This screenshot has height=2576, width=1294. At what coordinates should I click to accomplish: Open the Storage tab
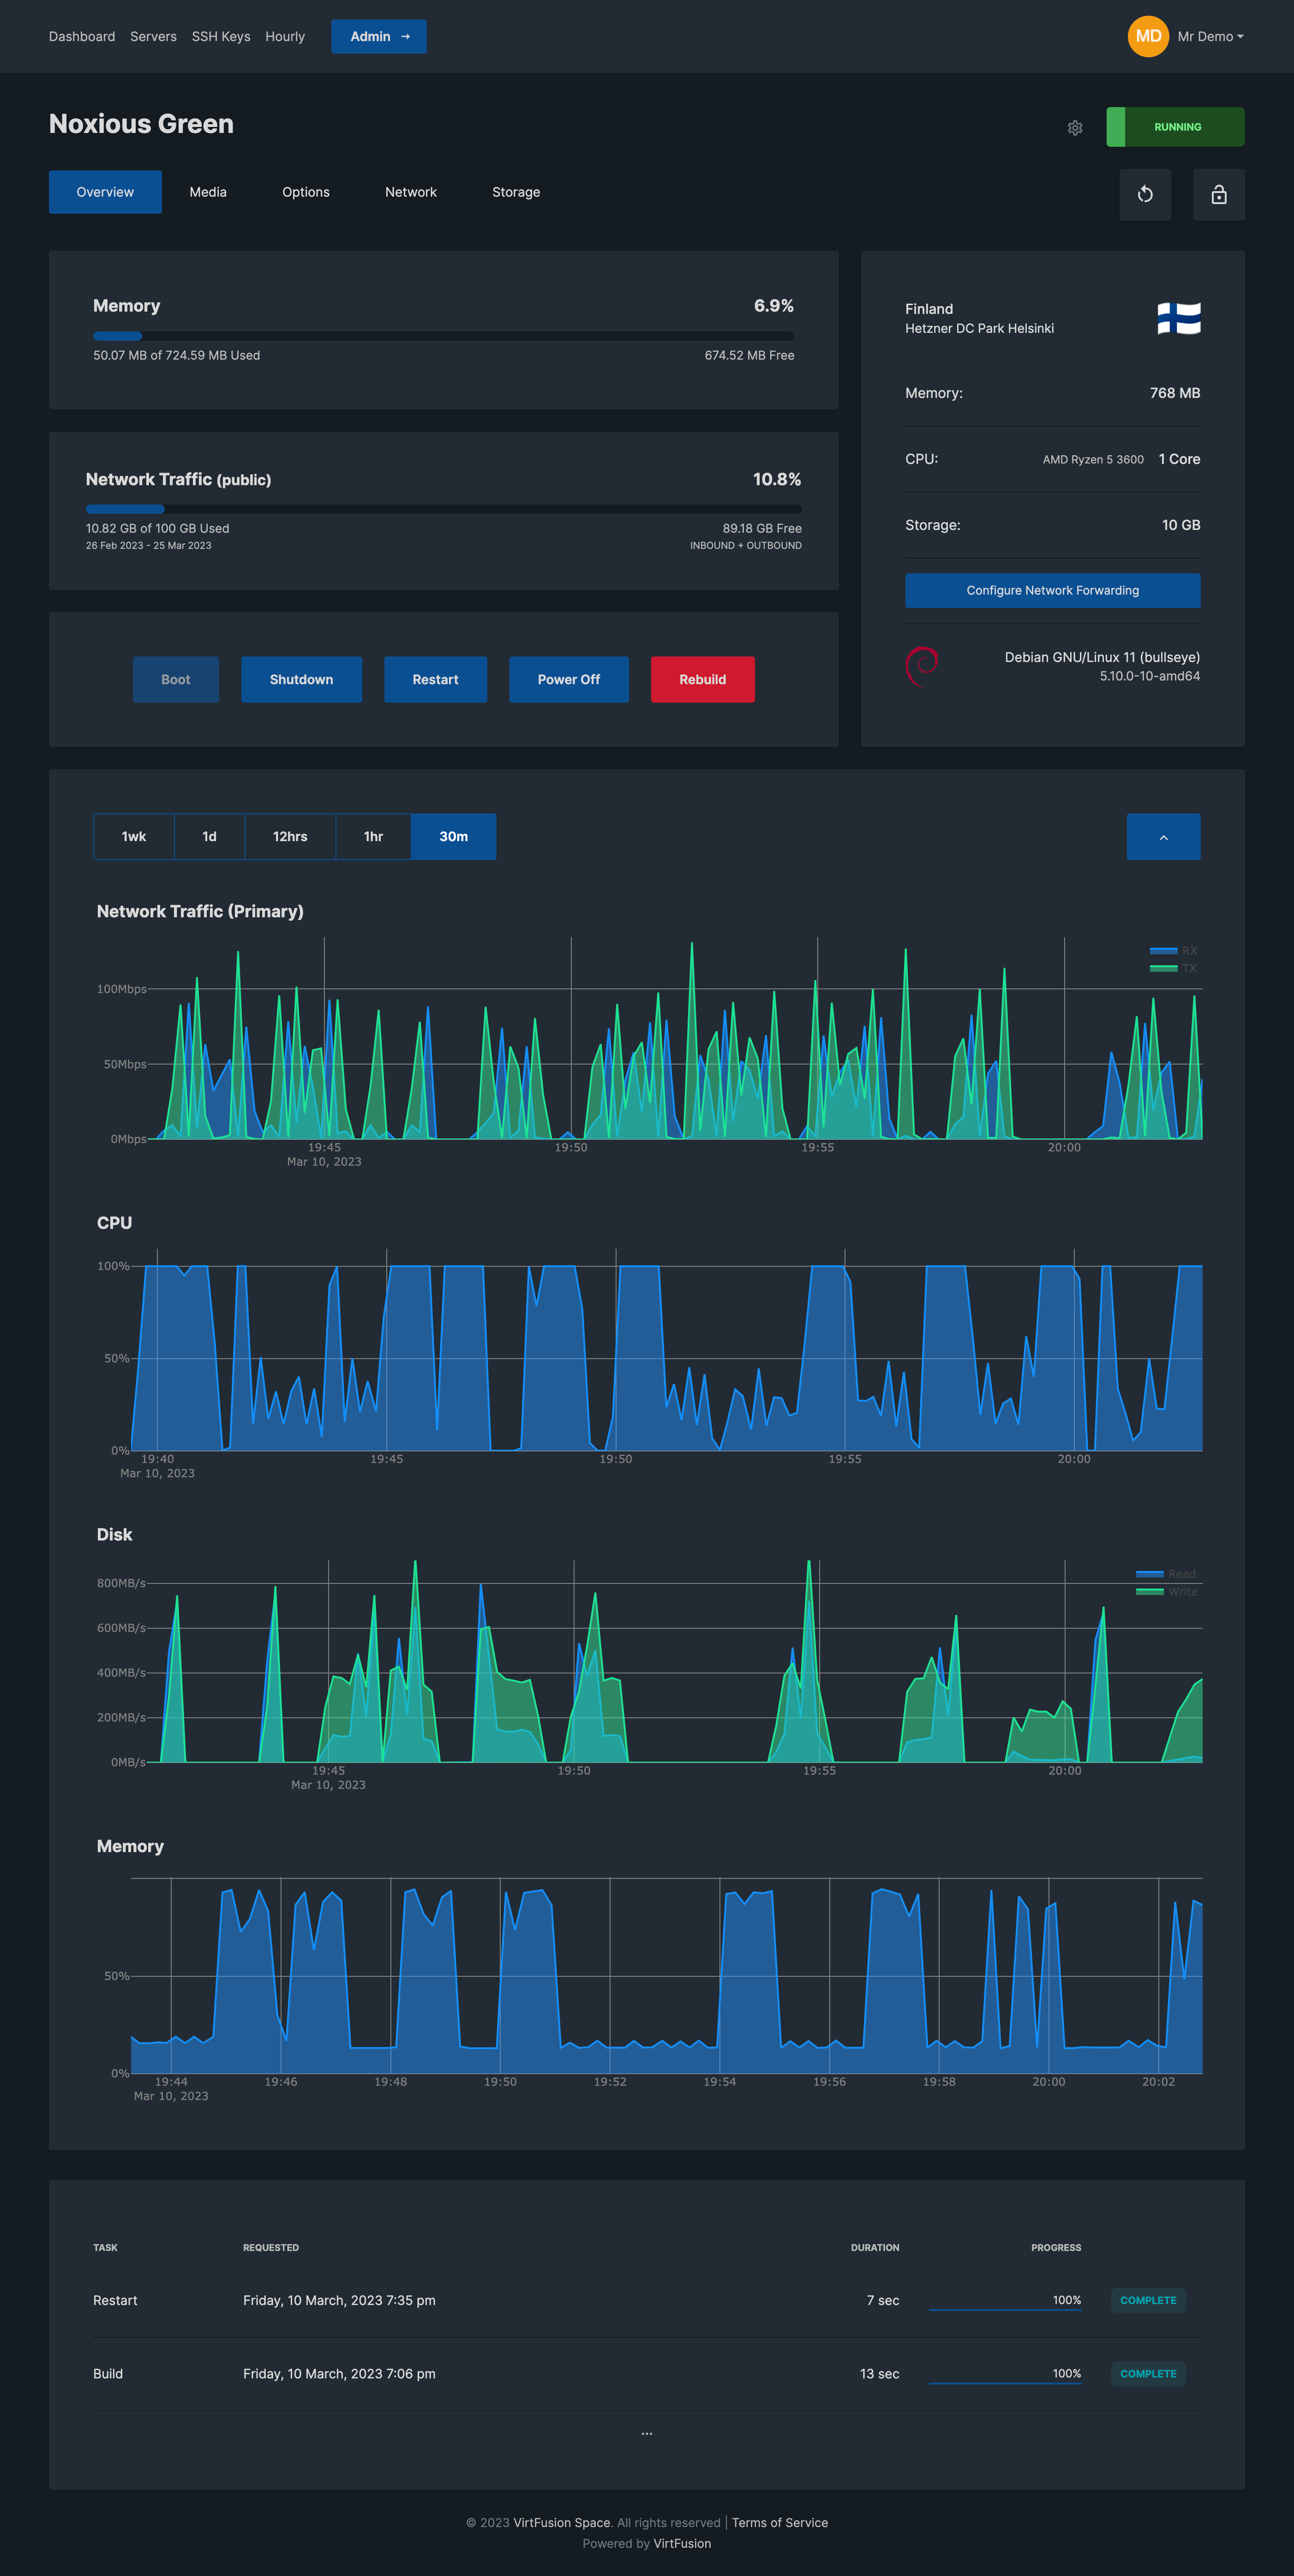click(x=515, y=192)
